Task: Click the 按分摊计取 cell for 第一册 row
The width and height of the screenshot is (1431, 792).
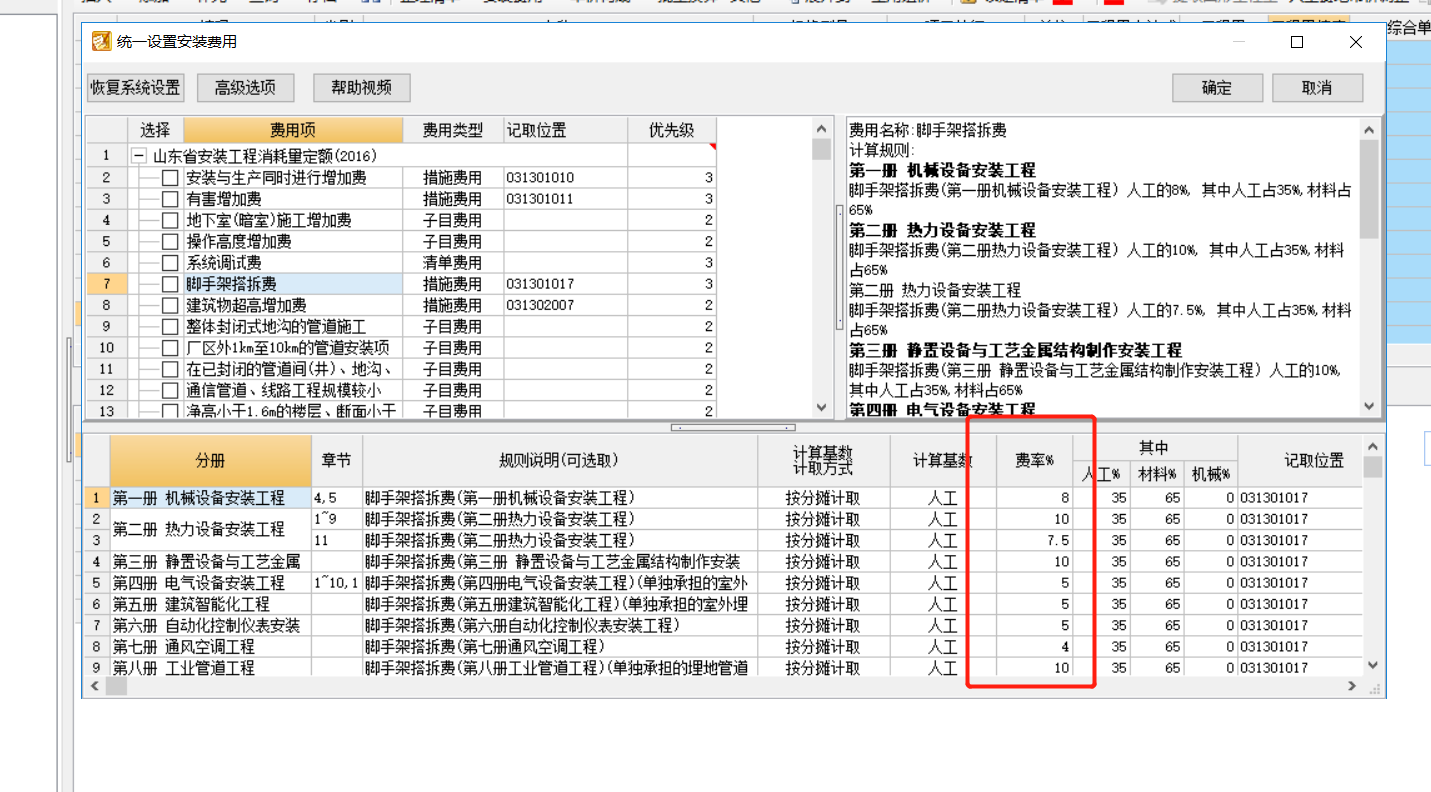Action: click(x=823, y=498)
